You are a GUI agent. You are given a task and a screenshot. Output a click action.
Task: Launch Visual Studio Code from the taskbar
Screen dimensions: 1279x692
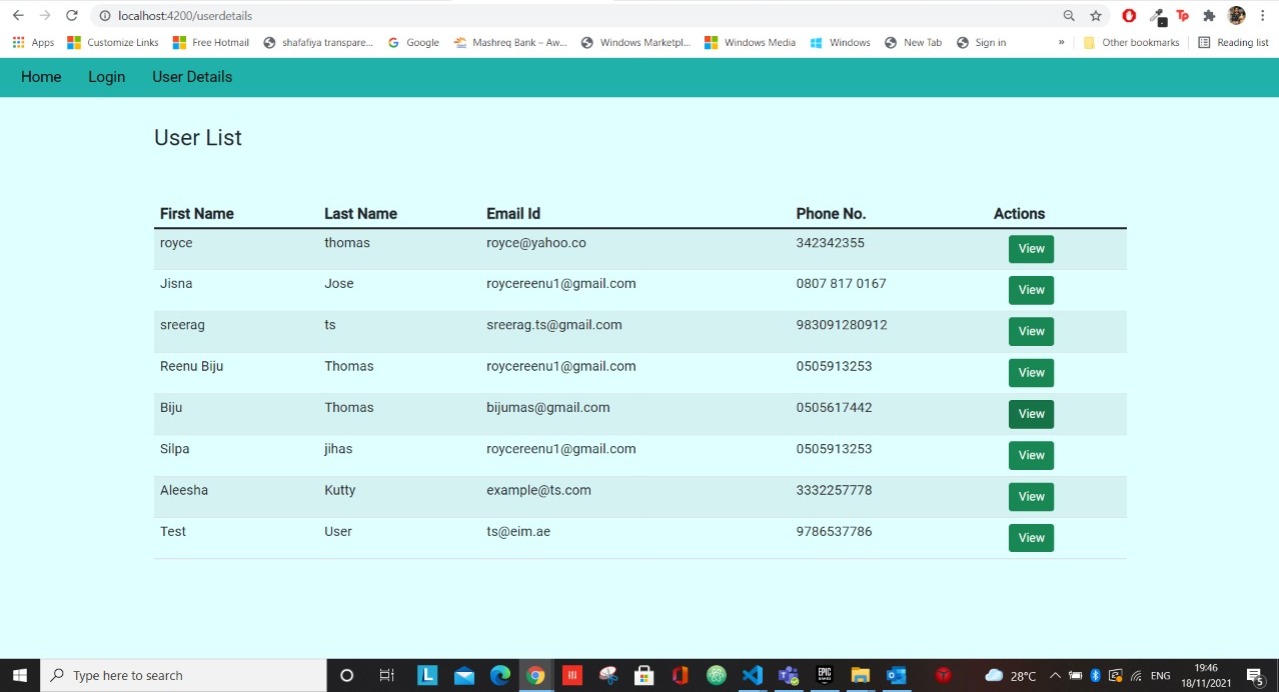752,675
